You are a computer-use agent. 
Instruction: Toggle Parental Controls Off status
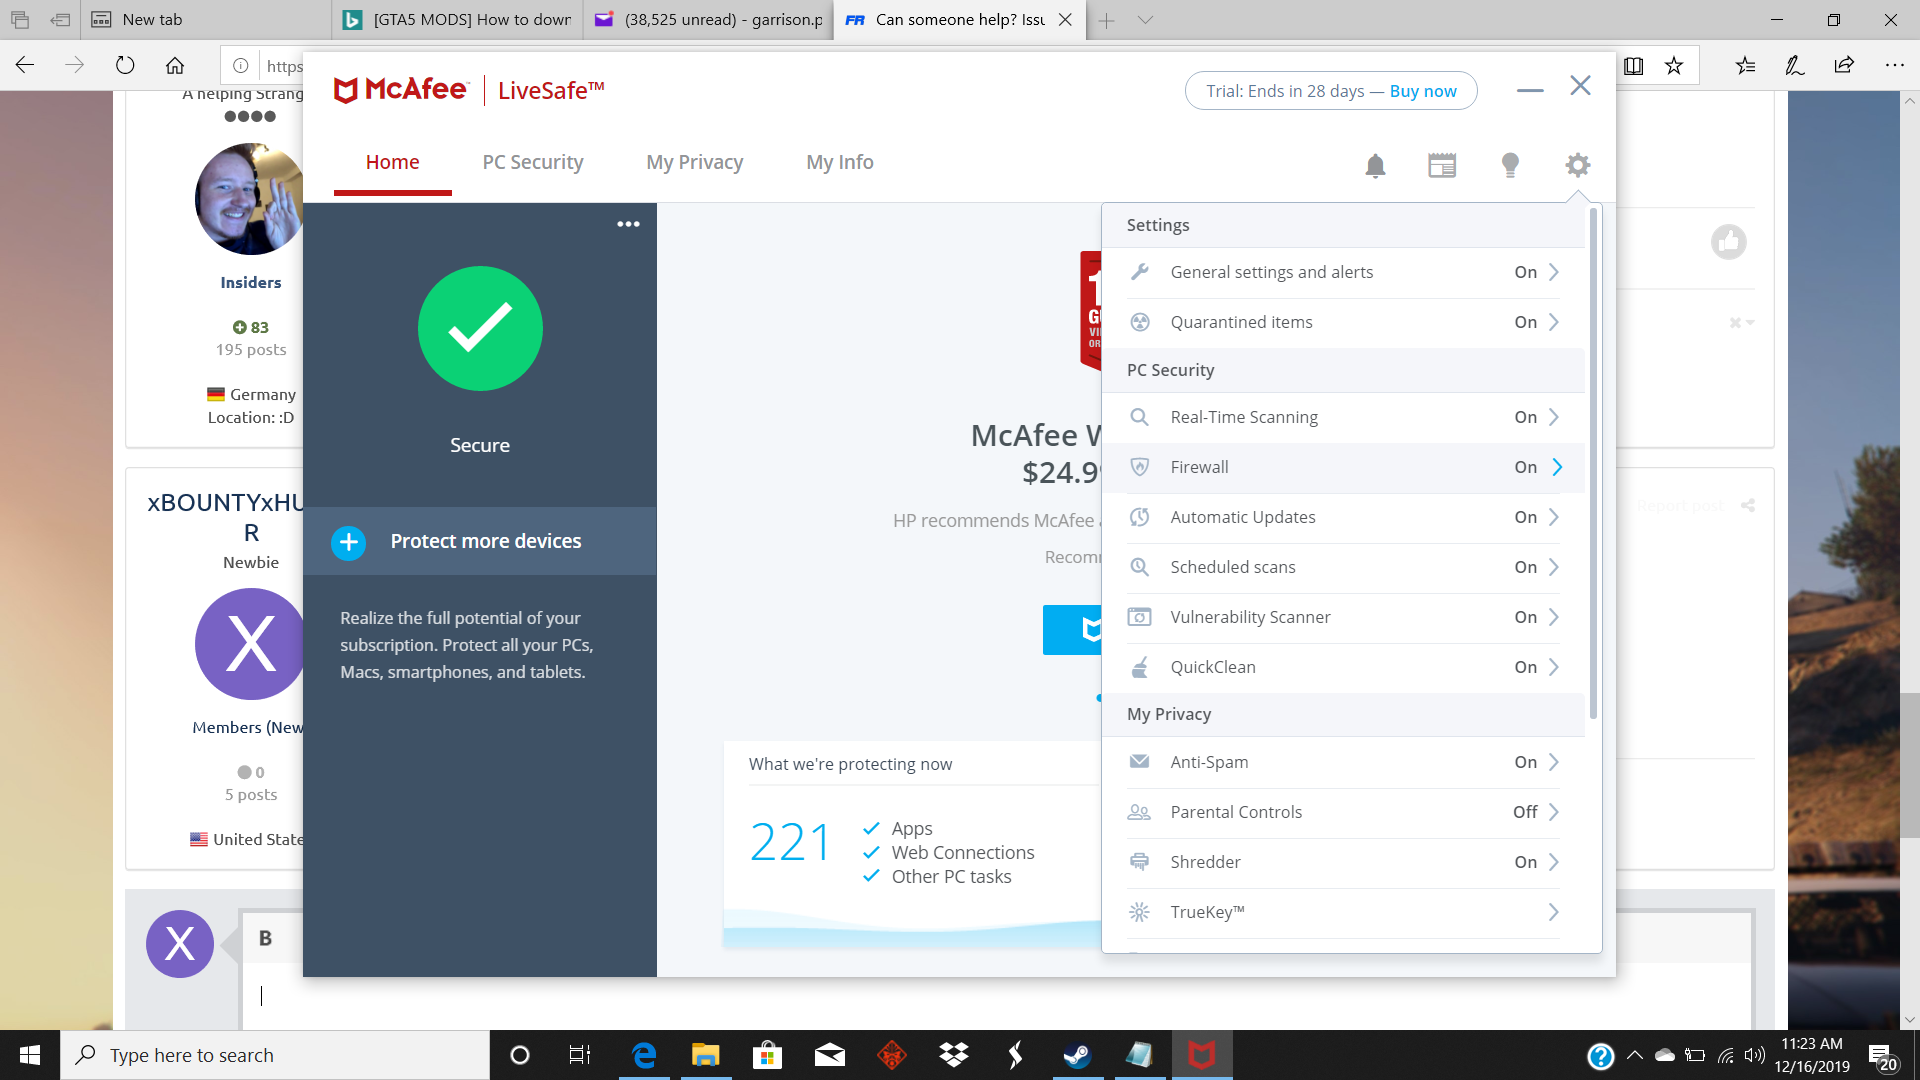click(x=1524, y=812)
